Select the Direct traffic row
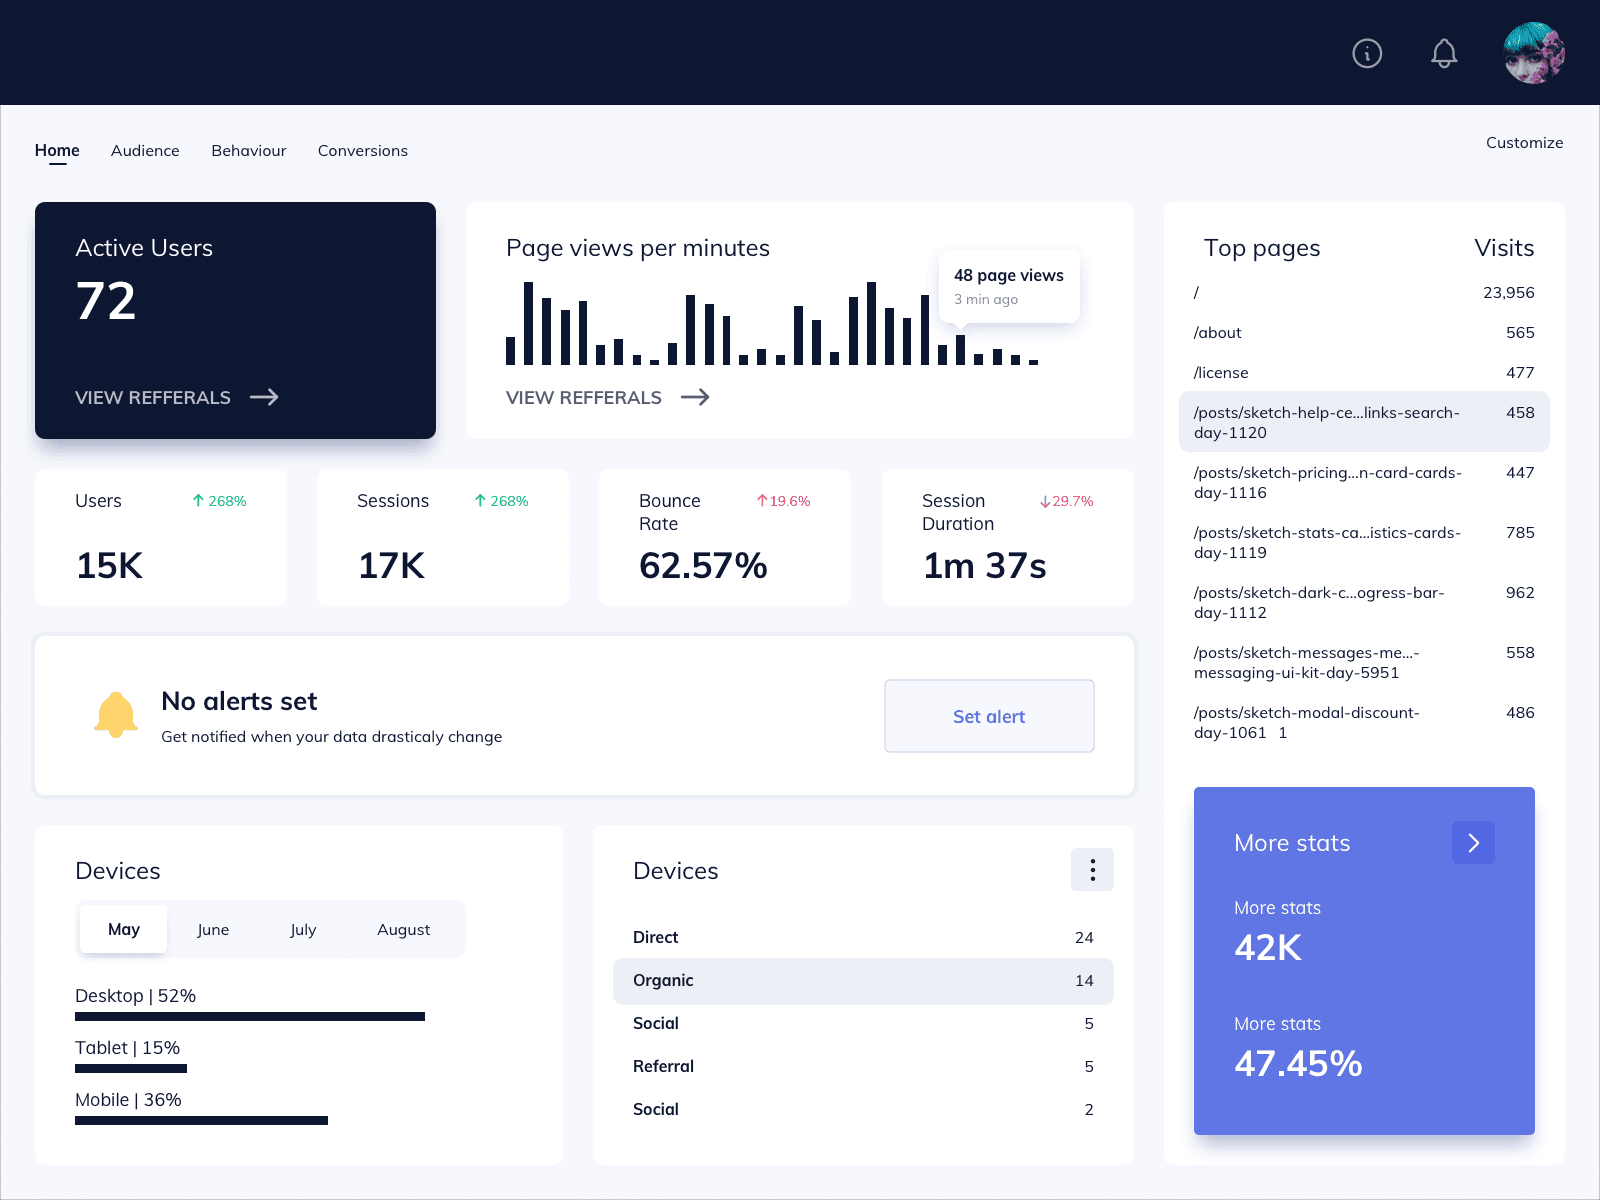Viewport: 1600px width, 1200px height. [862, 937]
